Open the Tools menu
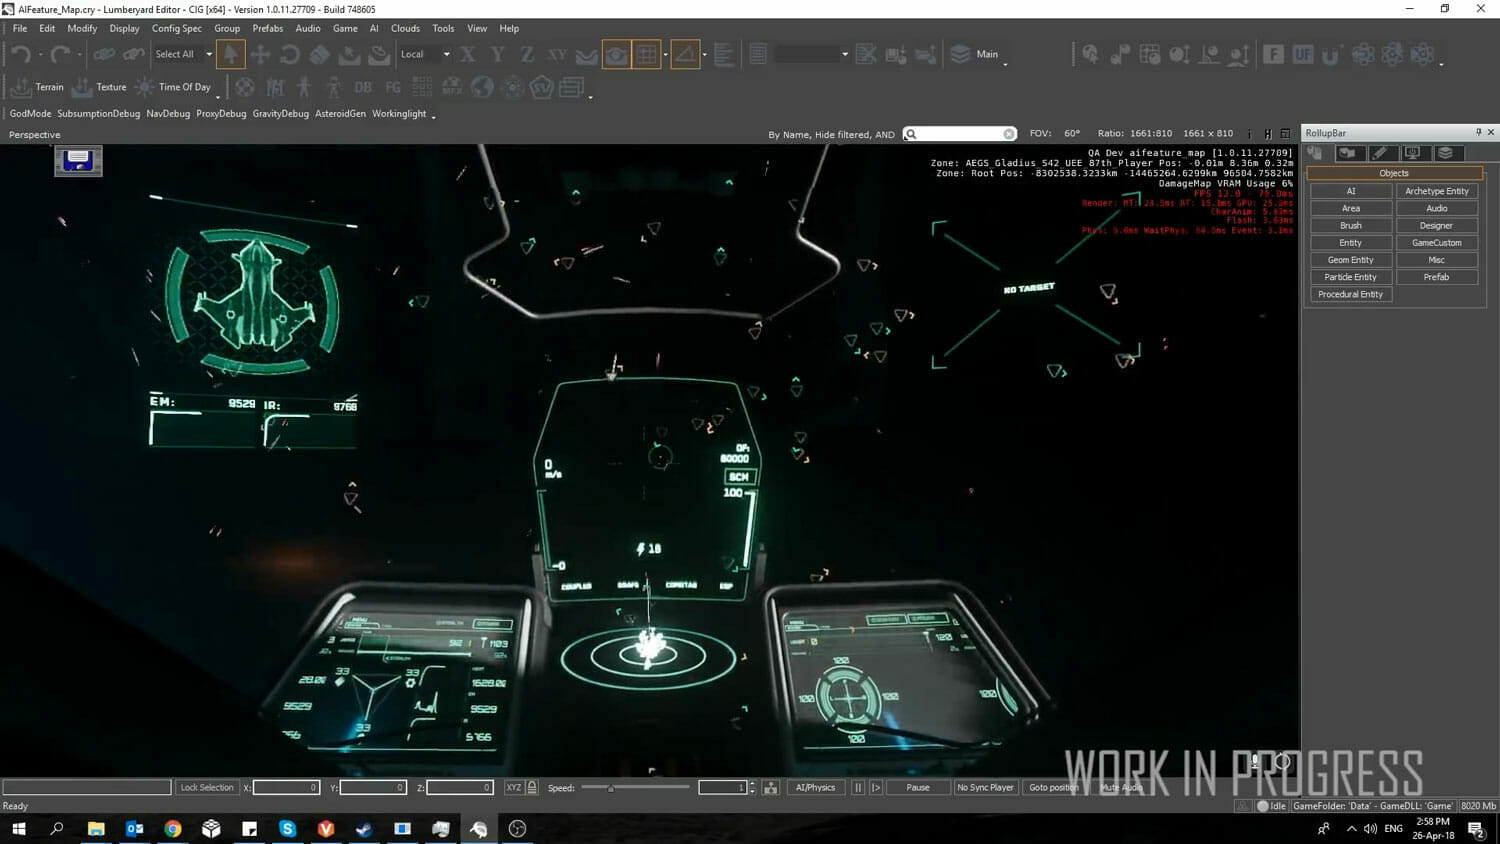1500x844 pixels. click(x=443, y=28)
